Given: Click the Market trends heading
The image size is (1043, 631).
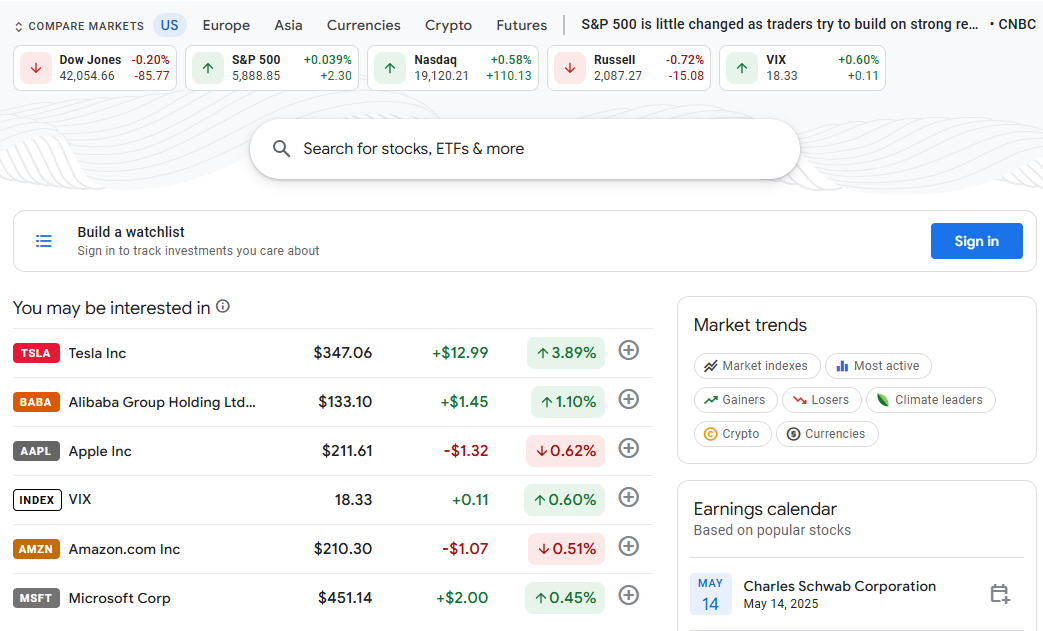Looking at the screenshot, I should click(750, 324).
